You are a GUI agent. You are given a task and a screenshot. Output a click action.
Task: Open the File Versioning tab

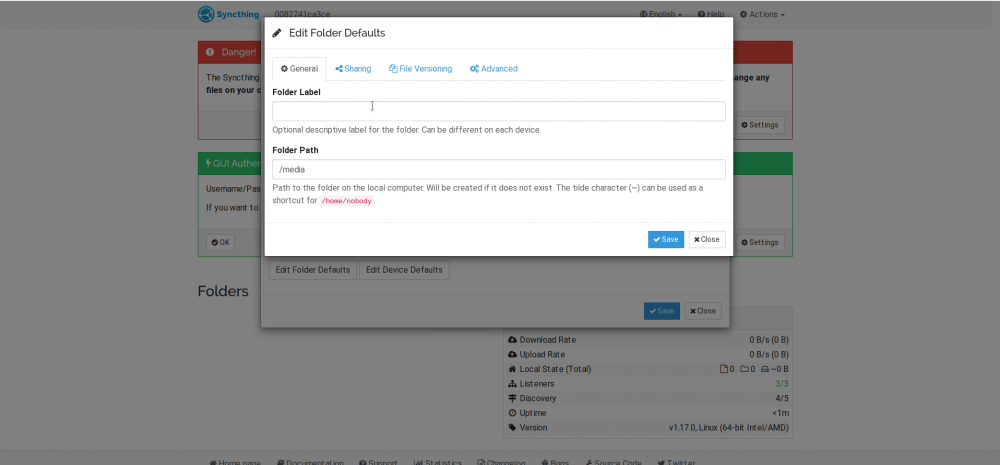[420, 69]
